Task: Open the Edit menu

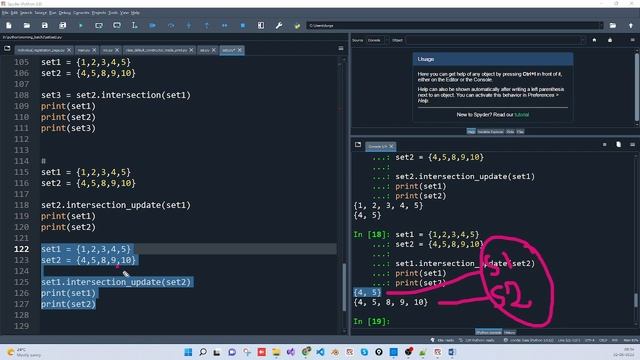Action: [x=14, y=13]
